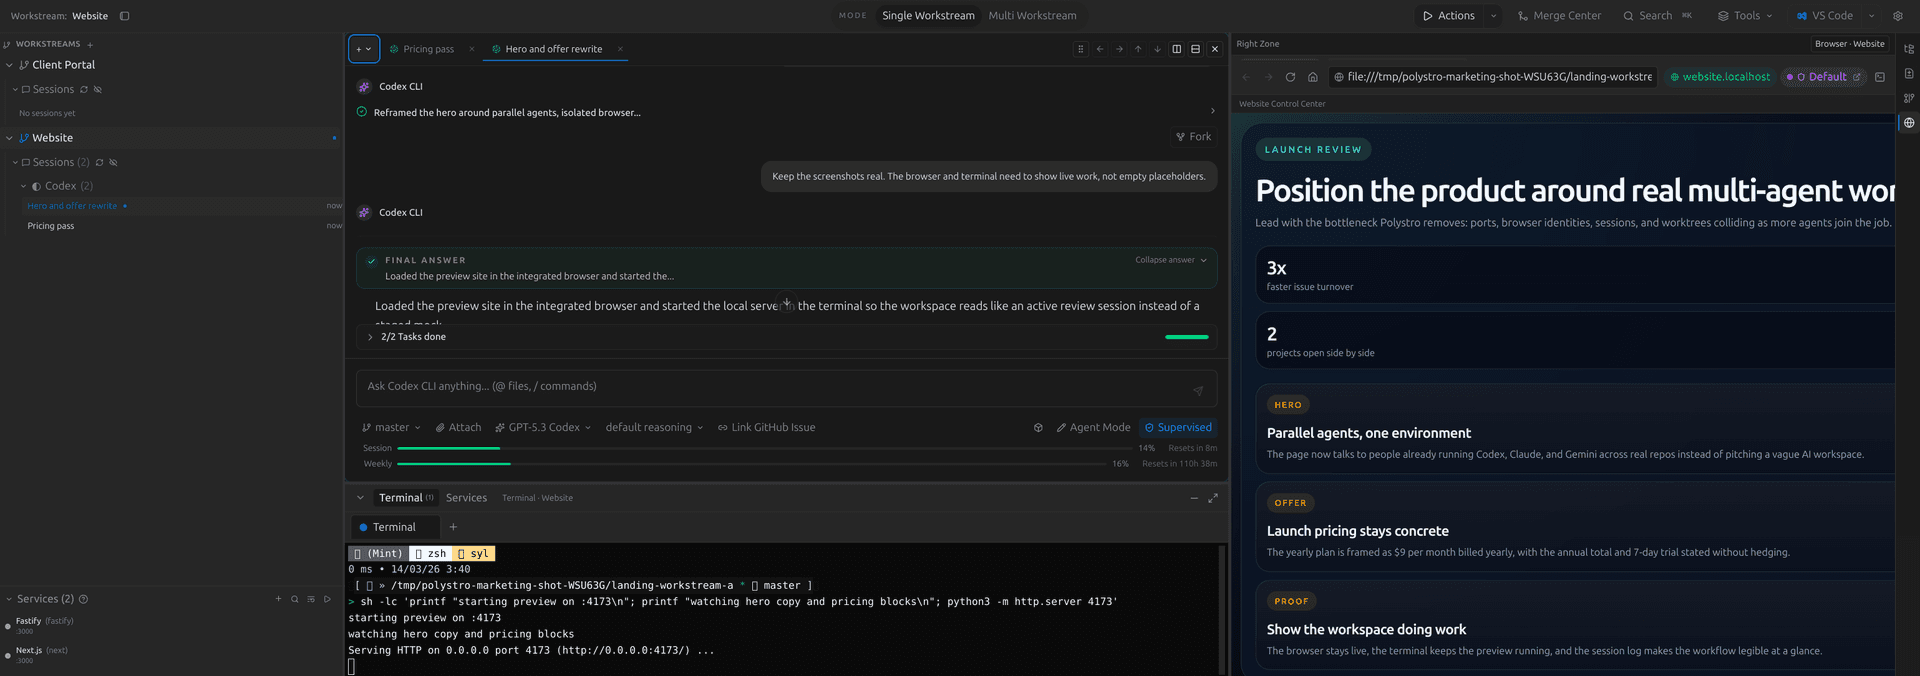Open the Search box in top bar
This screenshot has width=1920, height=676.
(x=1657, y=16)
